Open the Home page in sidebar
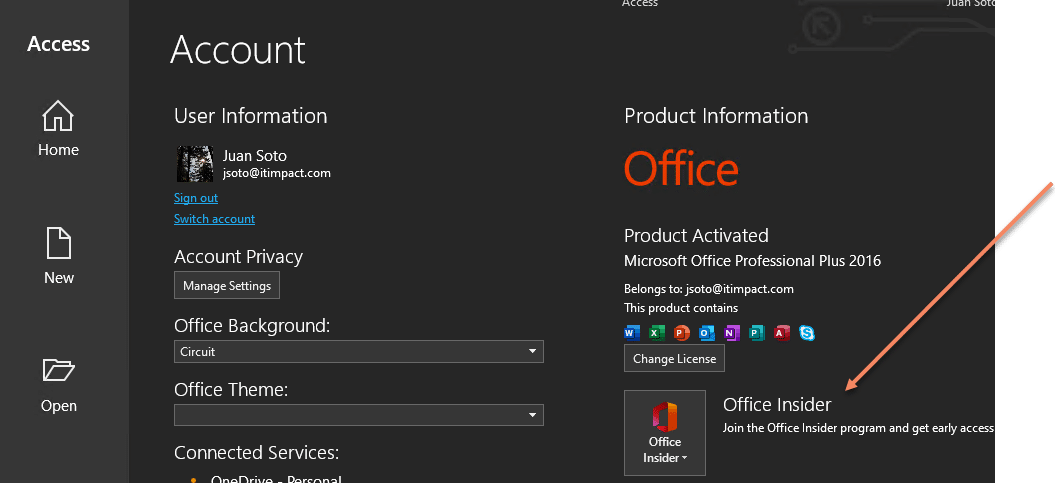 click(58, 129)
